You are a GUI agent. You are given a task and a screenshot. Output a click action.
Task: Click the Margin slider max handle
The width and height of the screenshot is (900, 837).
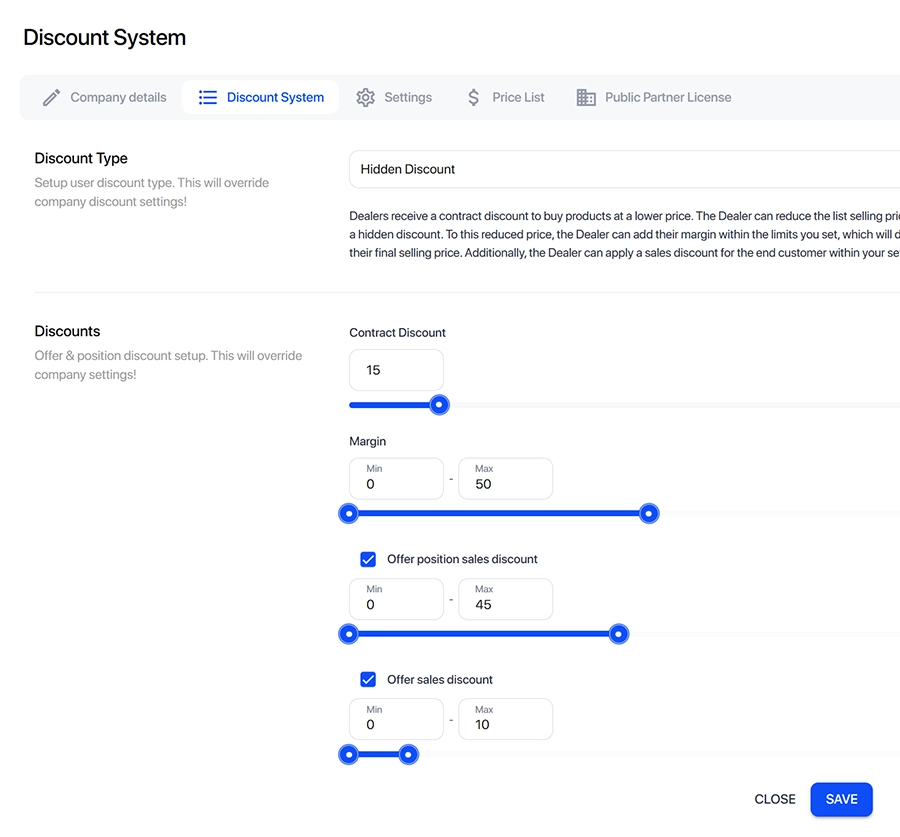click(649, 514)
